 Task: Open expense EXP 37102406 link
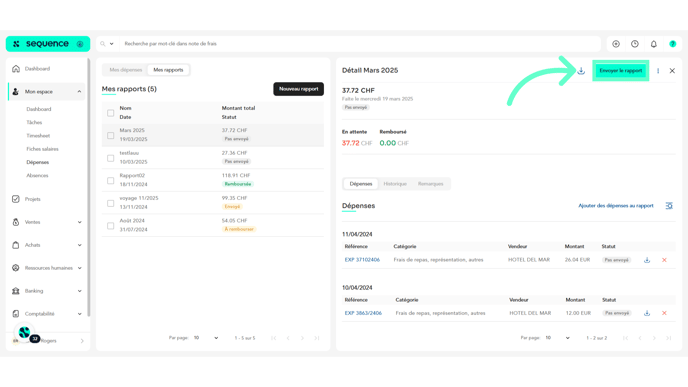click(x=362, y=260)
